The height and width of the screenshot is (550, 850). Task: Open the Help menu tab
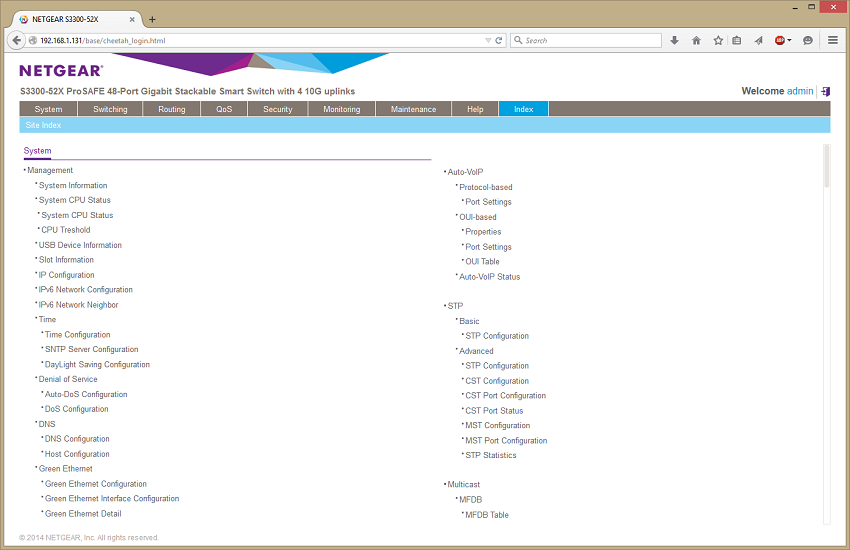click(x=475, y=109)
